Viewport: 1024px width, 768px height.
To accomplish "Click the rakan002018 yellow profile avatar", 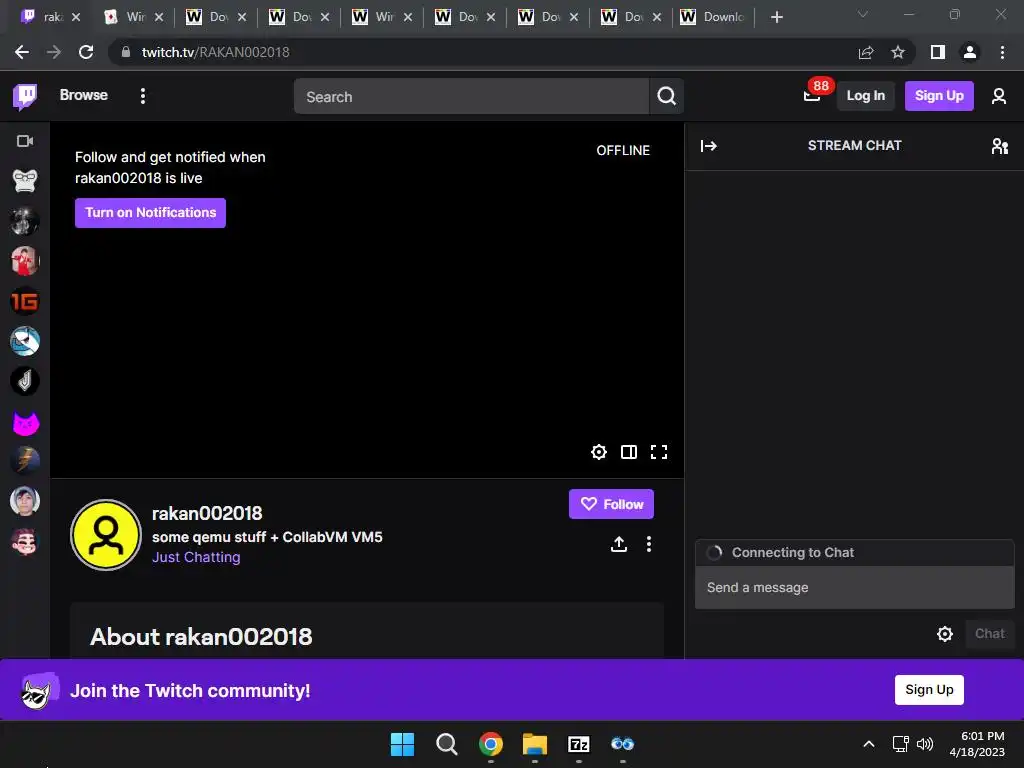I will pyautogui.click(x=106, y=535).
